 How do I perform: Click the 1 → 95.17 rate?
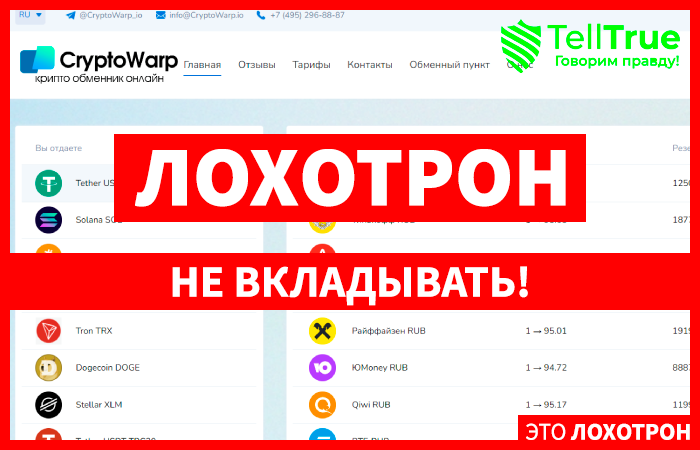[x=546, y=405]
